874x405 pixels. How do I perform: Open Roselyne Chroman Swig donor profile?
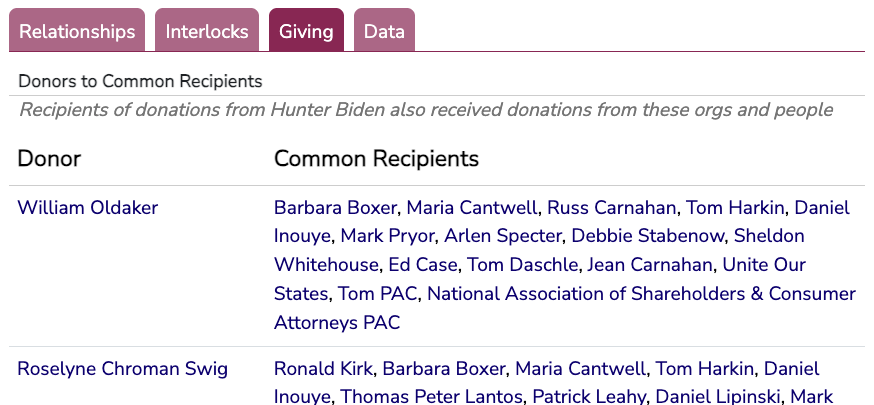122,369
